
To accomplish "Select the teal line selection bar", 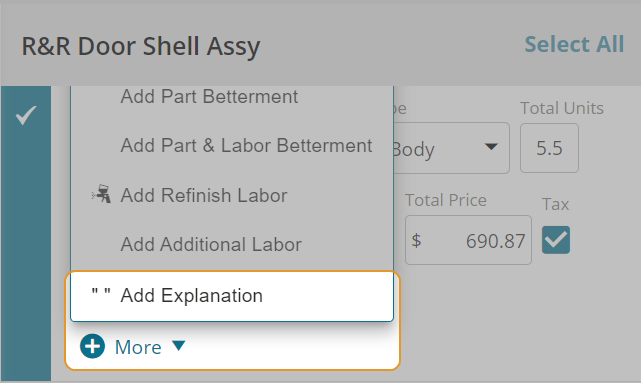I will click(26, 233).
